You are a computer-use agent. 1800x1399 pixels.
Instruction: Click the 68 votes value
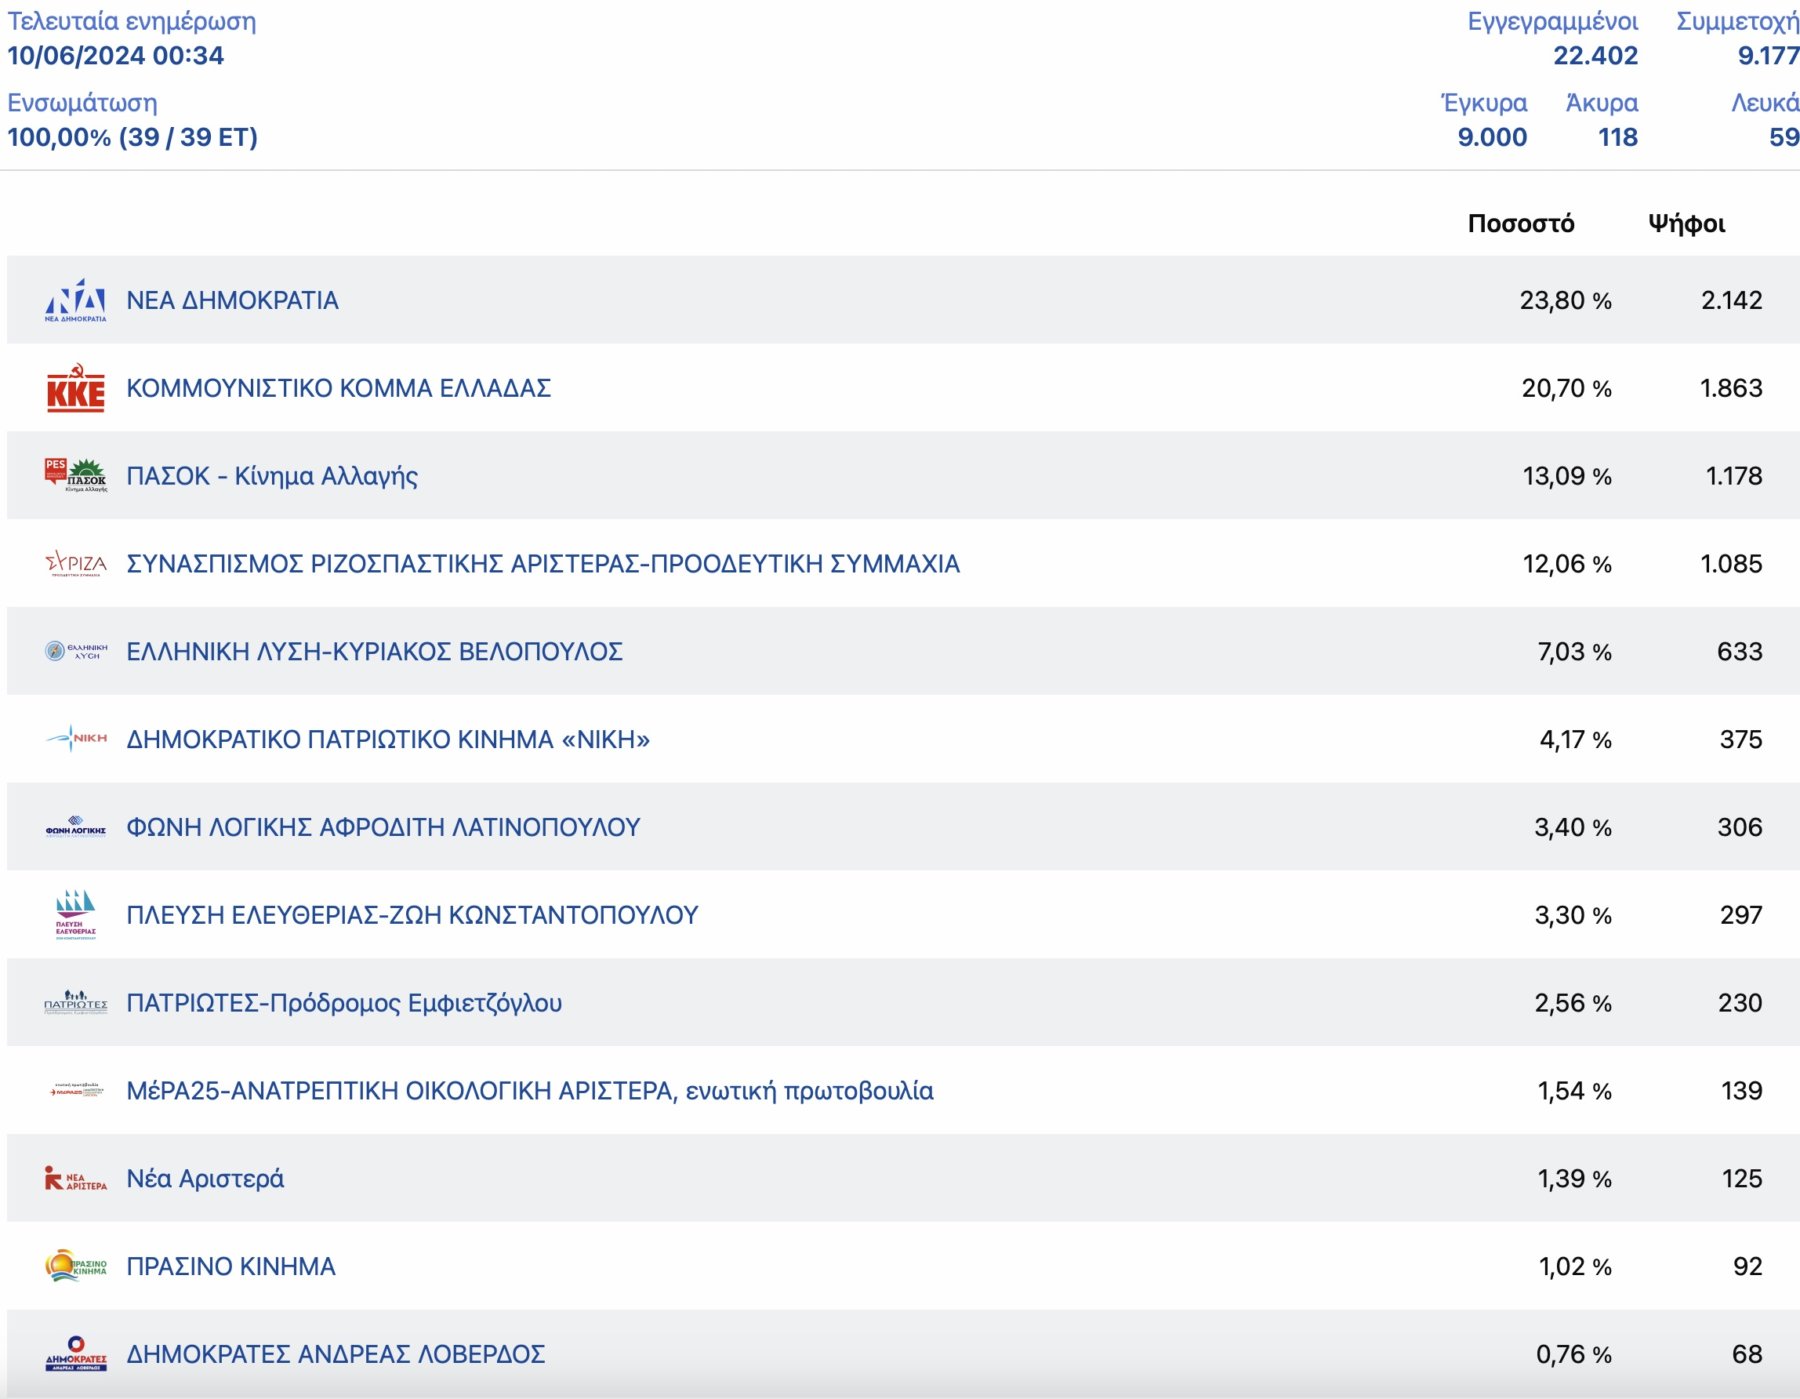coord(1748,1354)
